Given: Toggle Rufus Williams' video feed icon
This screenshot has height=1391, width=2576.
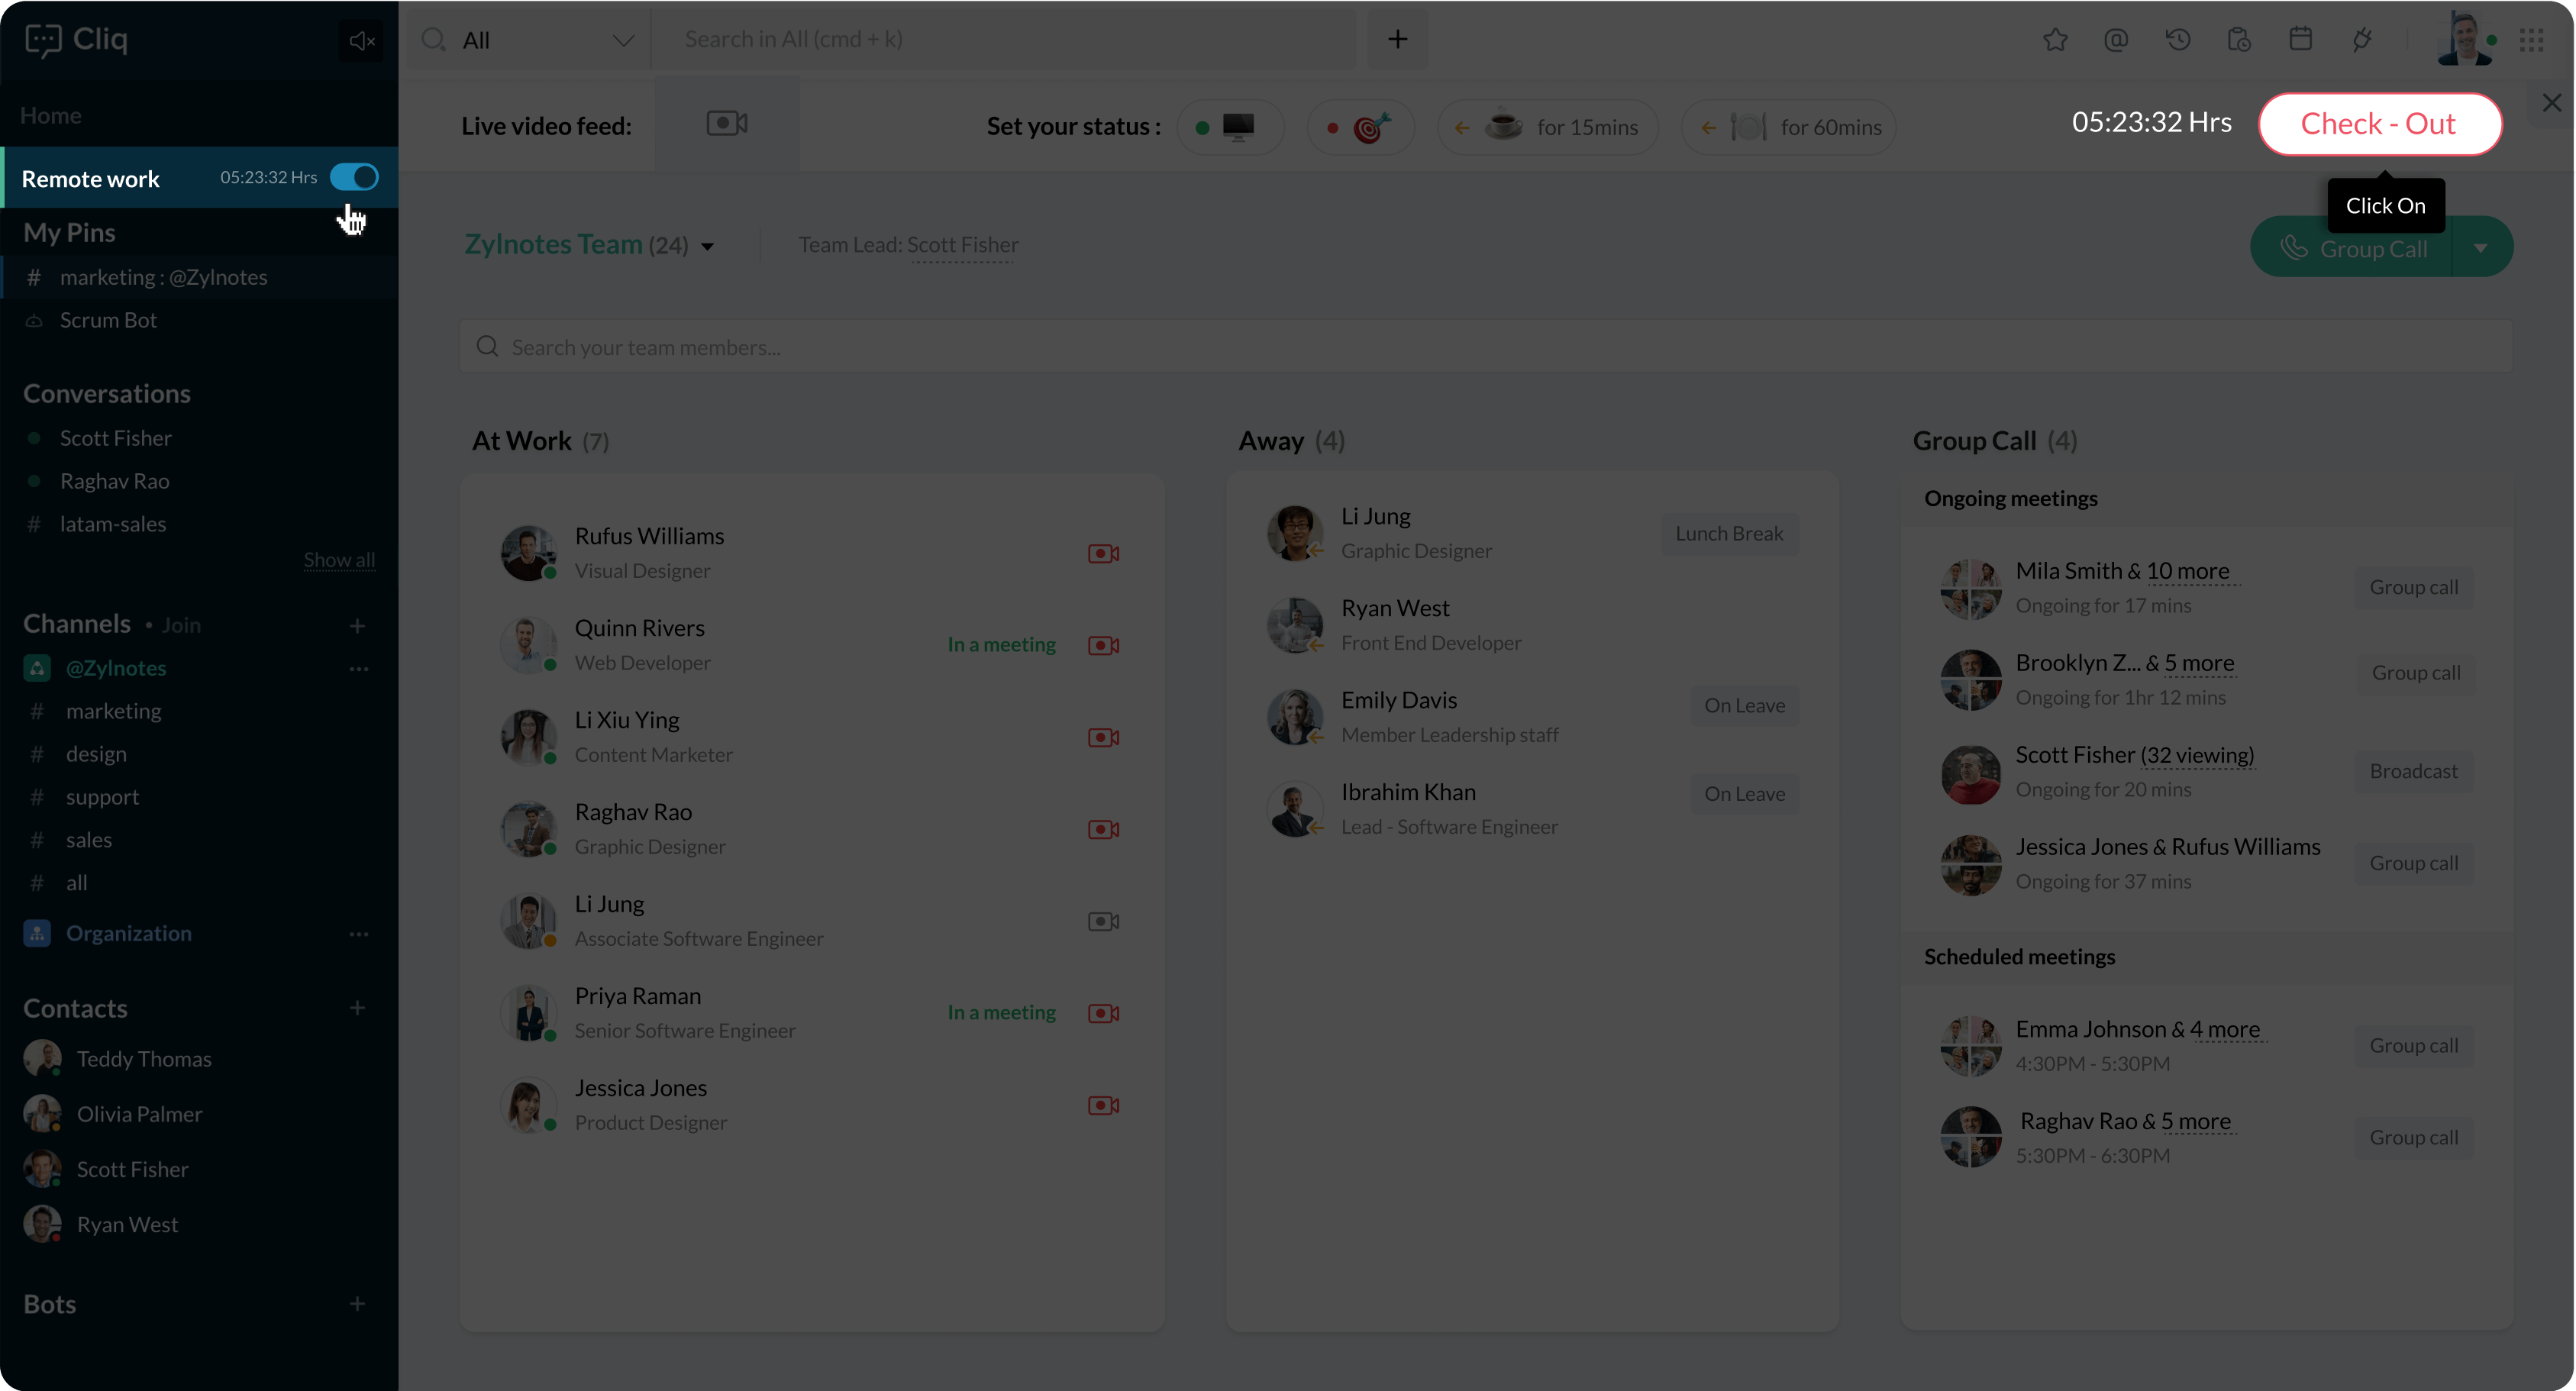Looking at the screenshot, I should [1103, 553].
